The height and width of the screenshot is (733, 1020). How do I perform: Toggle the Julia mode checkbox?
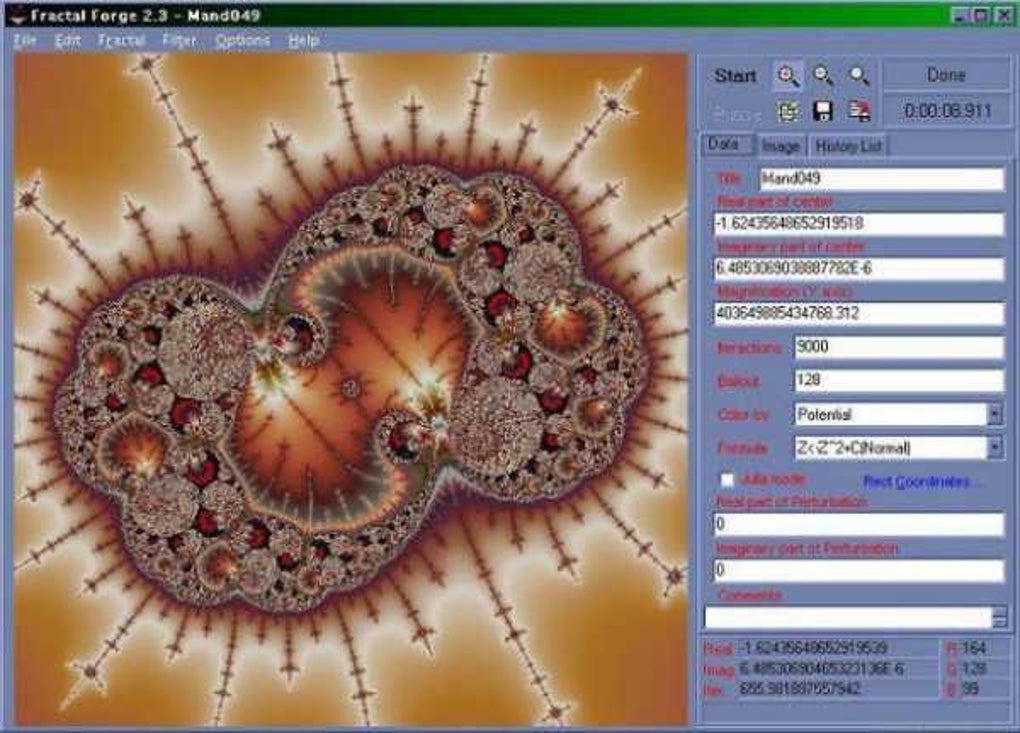pyautogui.click(x=727, y=480)
